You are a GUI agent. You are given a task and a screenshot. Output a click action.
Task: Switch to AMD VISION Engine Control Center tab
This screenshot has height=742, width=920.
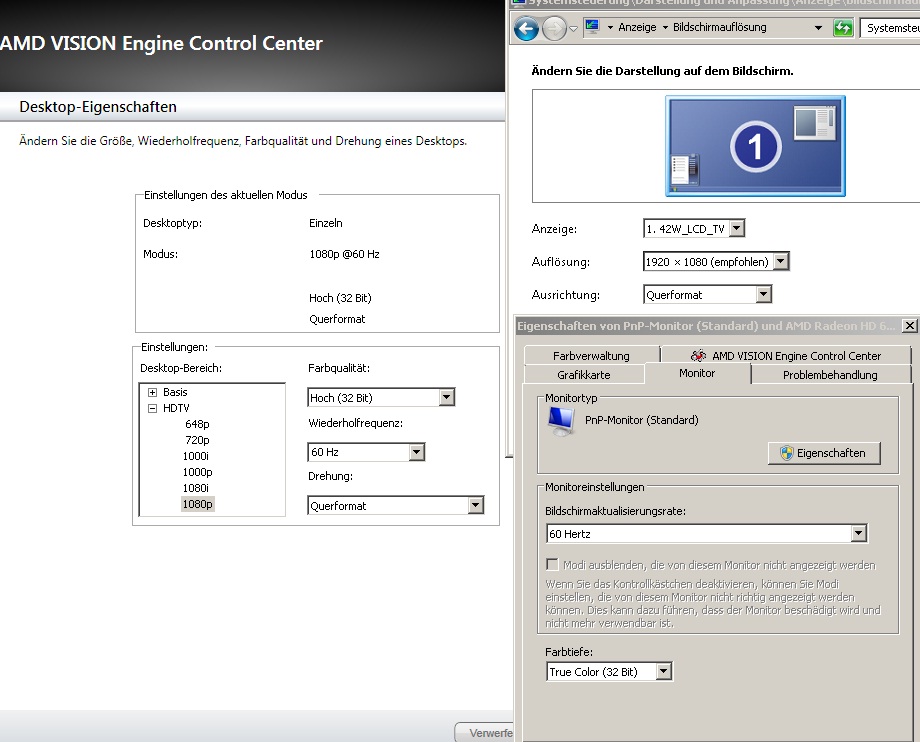coord(786,355)
